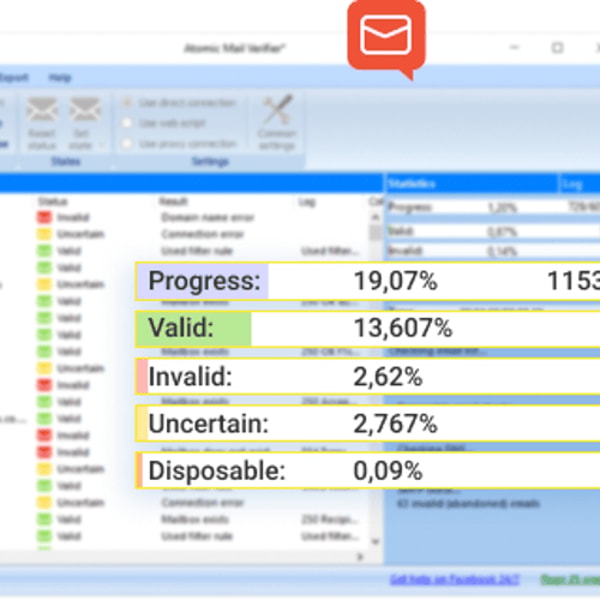Click Valid 0,87% row in Statistics

[x=493, y=231]
